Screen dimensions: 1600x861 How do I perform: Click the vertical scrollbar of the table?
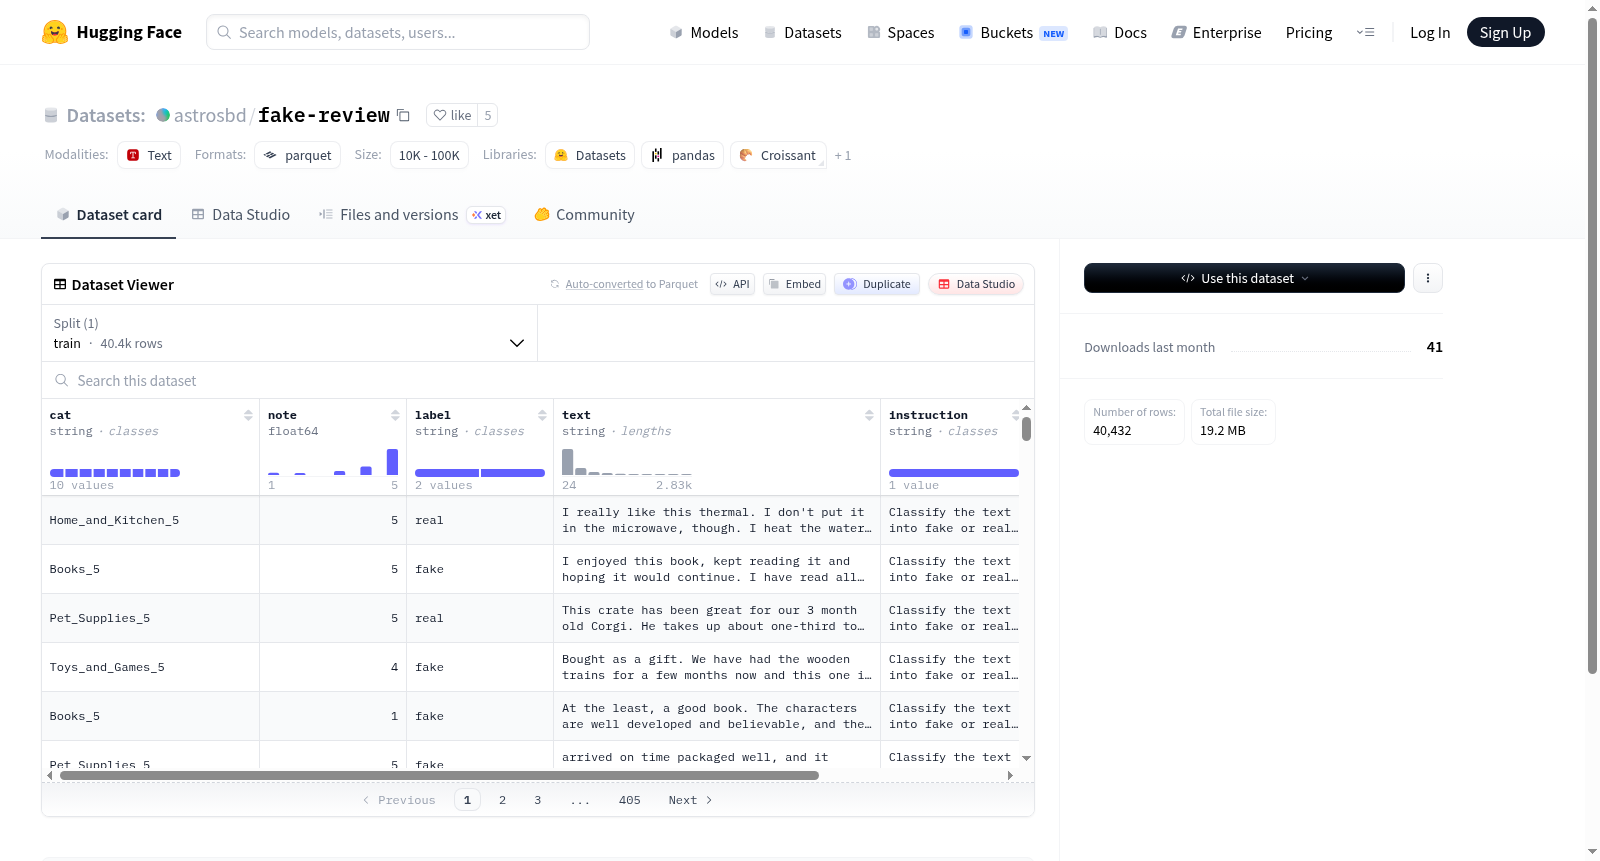click(x=1026, y=429)
